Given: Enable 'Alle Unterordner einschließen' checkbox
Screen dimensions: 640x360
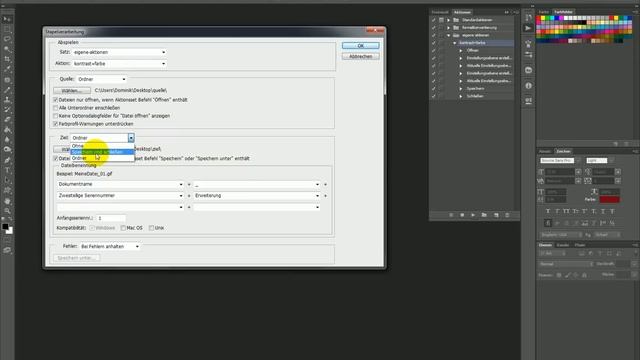Looking at the screenshot, I should [x=56, y=108].
